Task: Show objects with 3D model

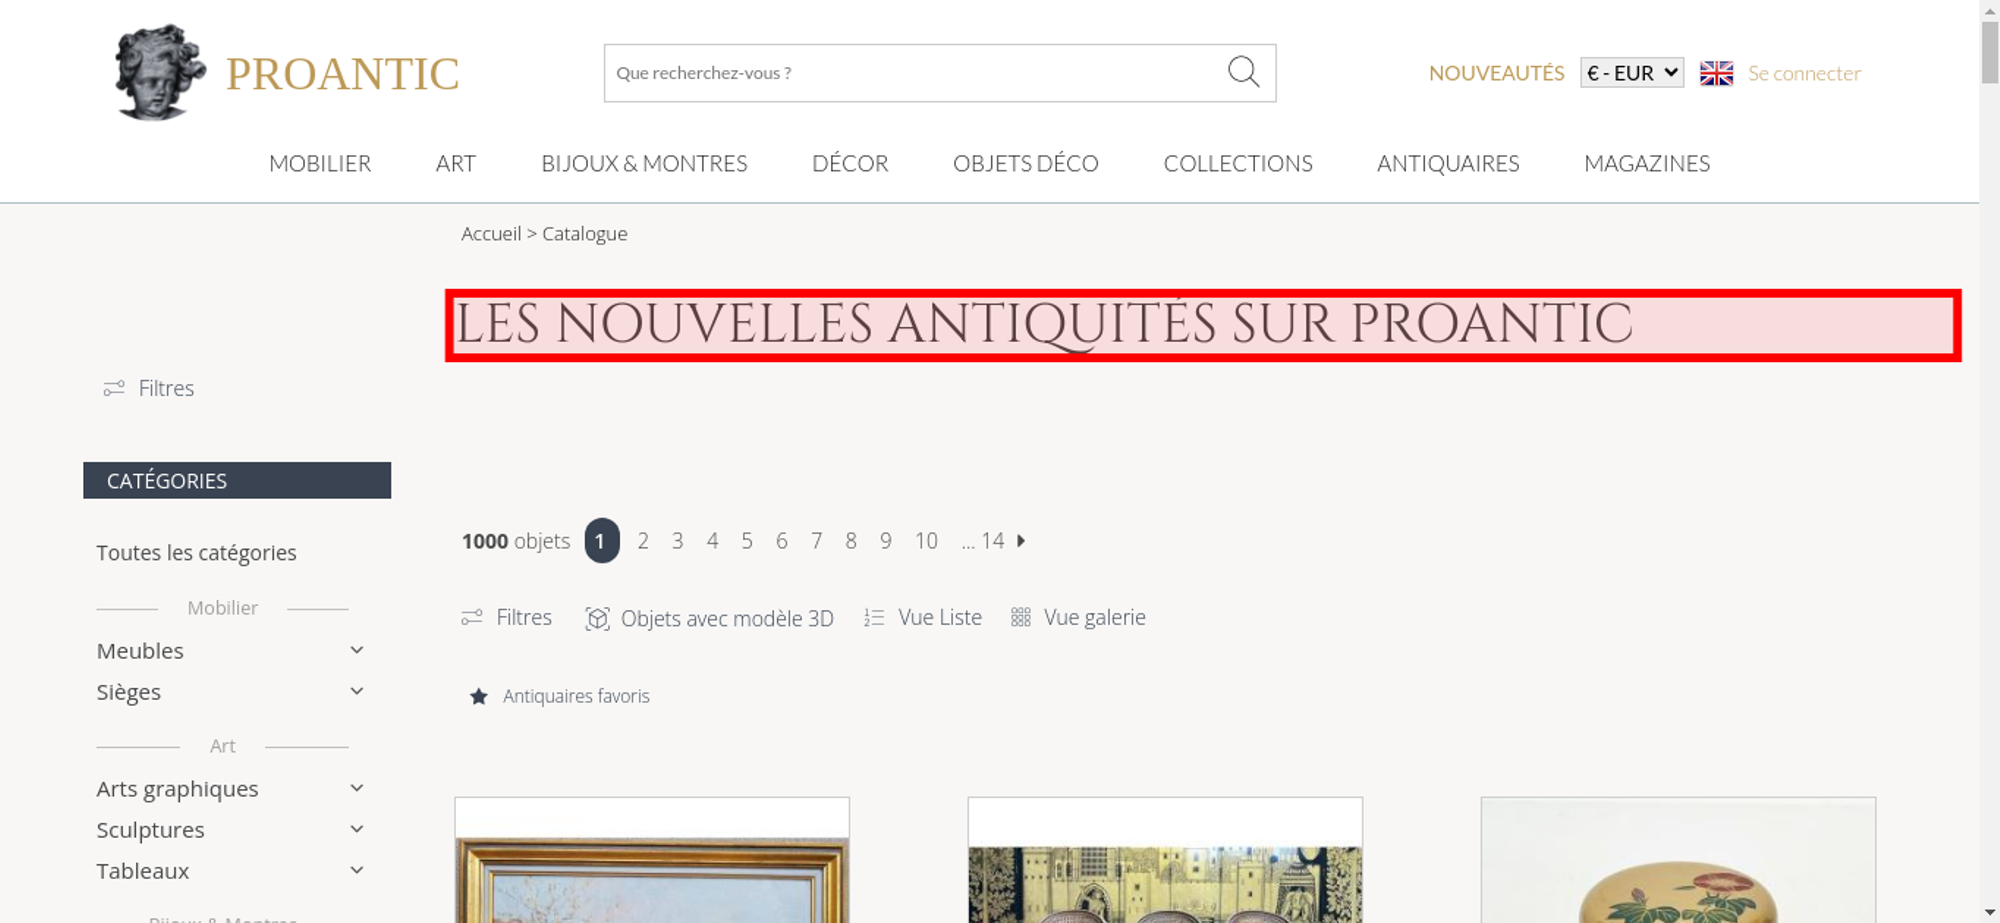Action: (709, 618)
